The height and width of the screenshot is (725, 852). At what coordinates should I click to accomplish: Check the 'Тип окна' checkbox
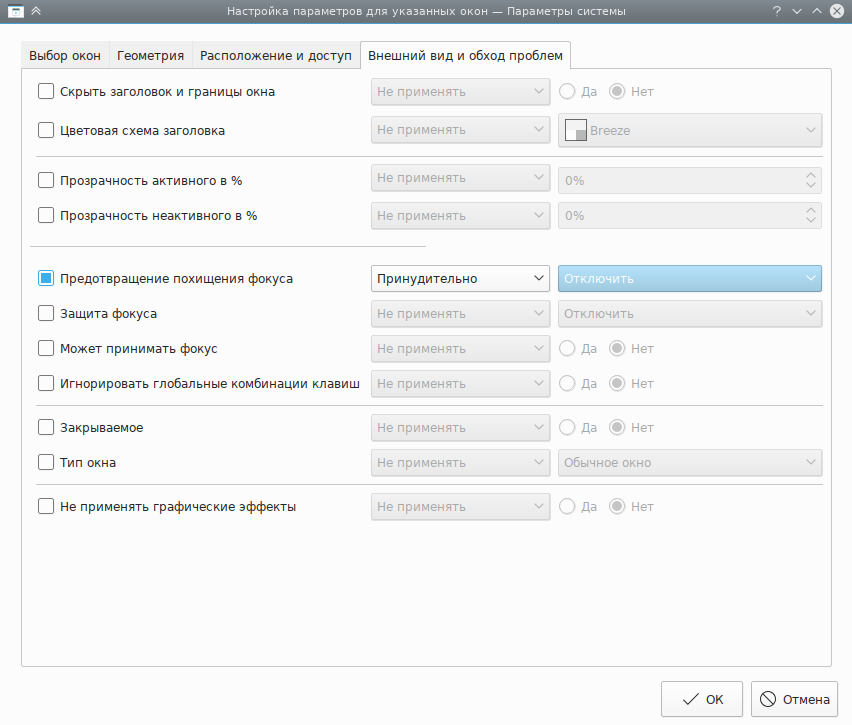pos(46,463)
